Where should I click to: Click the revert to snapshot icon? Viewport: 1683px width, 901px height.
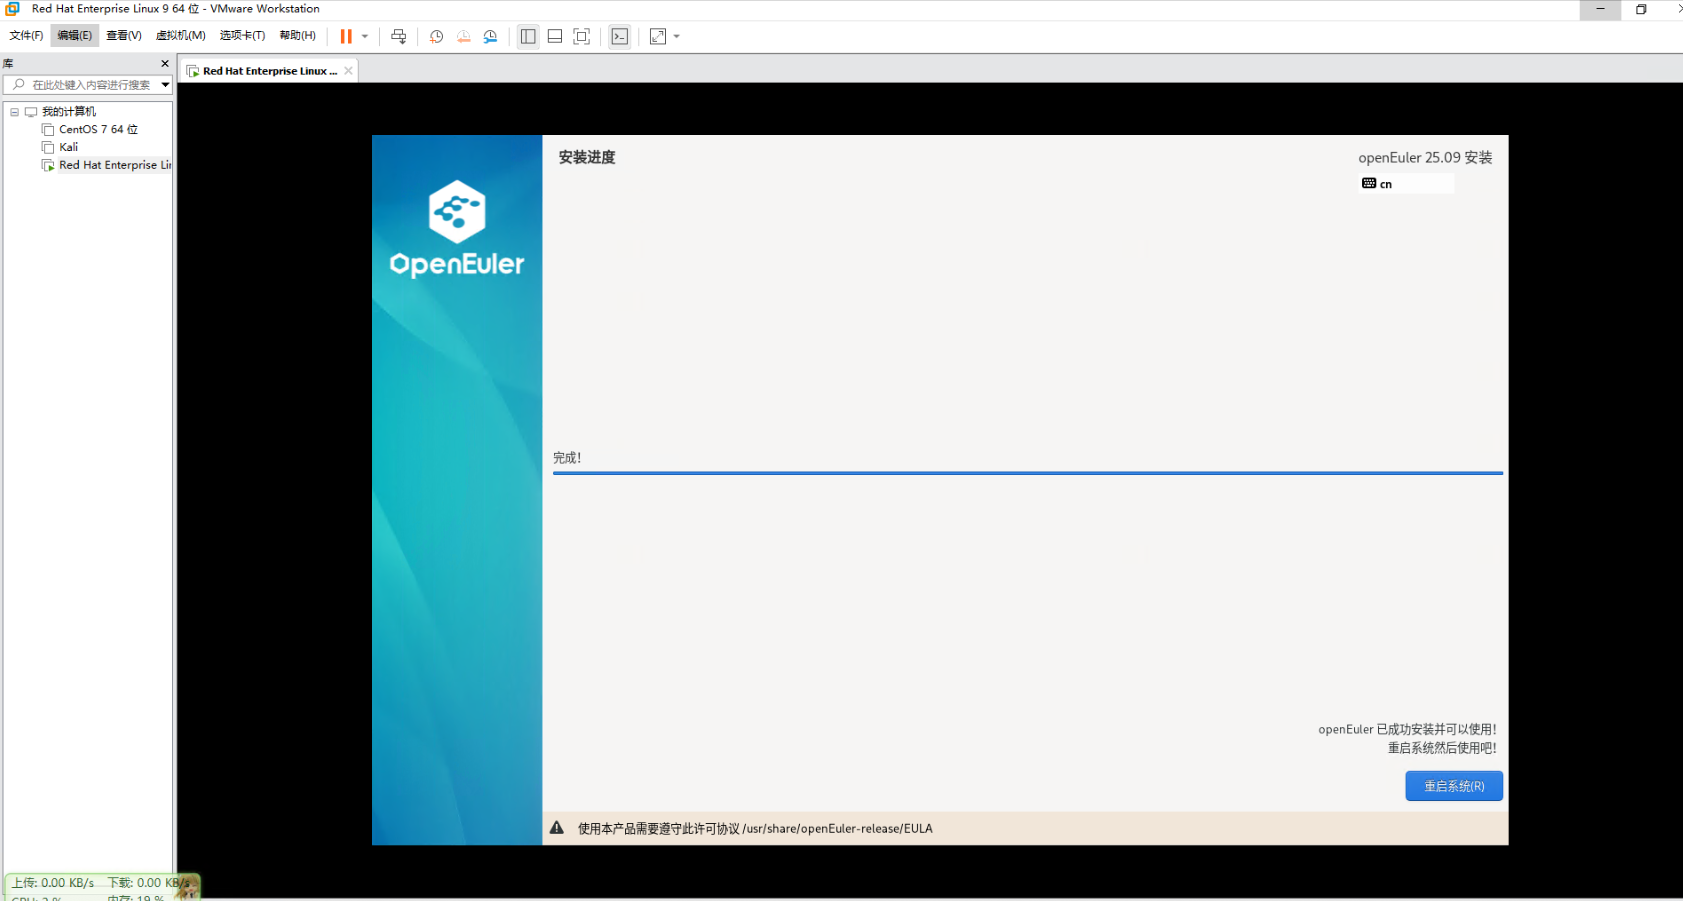(463, 36)
